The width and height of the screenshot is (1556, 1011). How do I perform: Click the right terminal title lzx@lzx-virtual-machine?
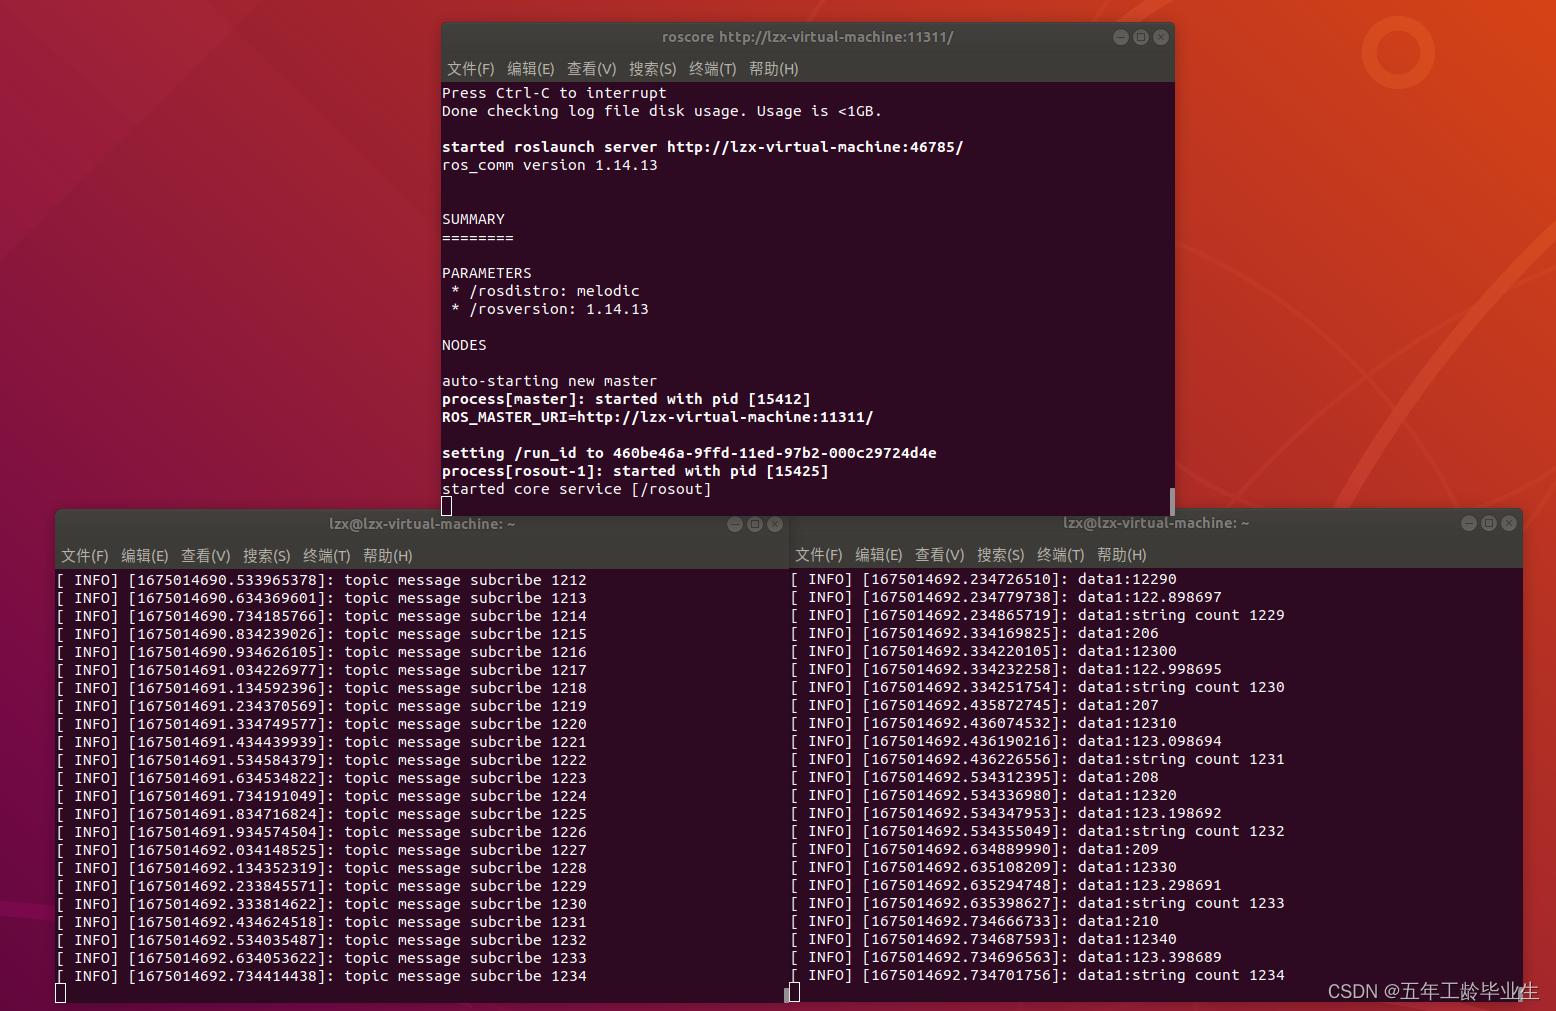point(1156,523)
